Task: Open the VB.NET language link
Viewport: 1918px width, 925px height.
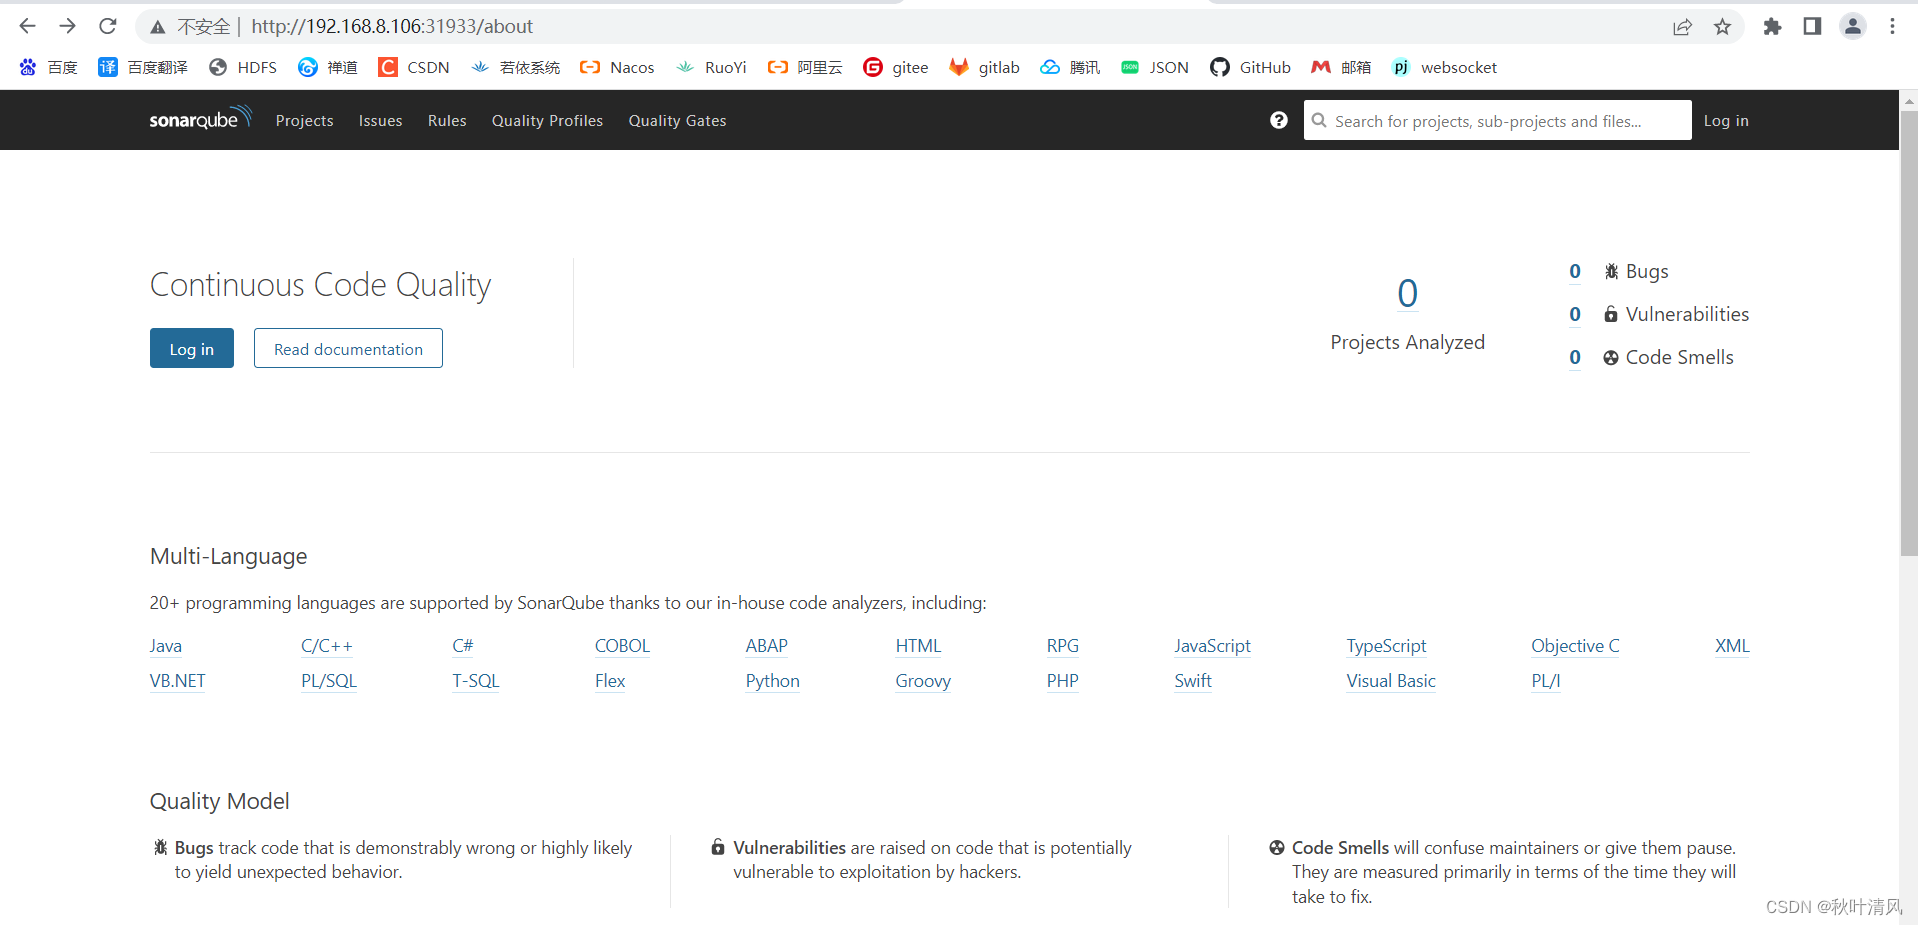Action: 177,681
